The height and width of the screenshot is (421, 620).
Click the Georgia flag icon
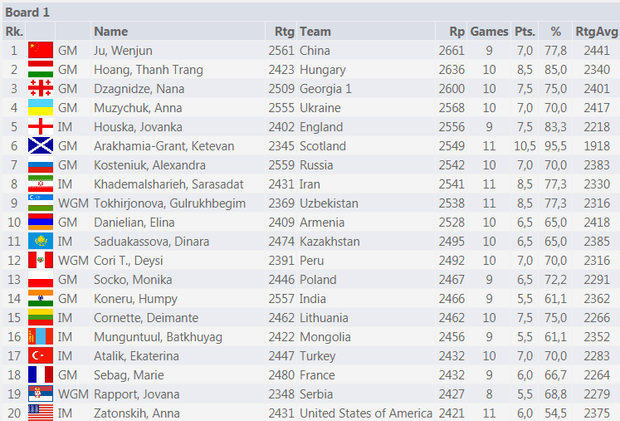pos(40,89)
